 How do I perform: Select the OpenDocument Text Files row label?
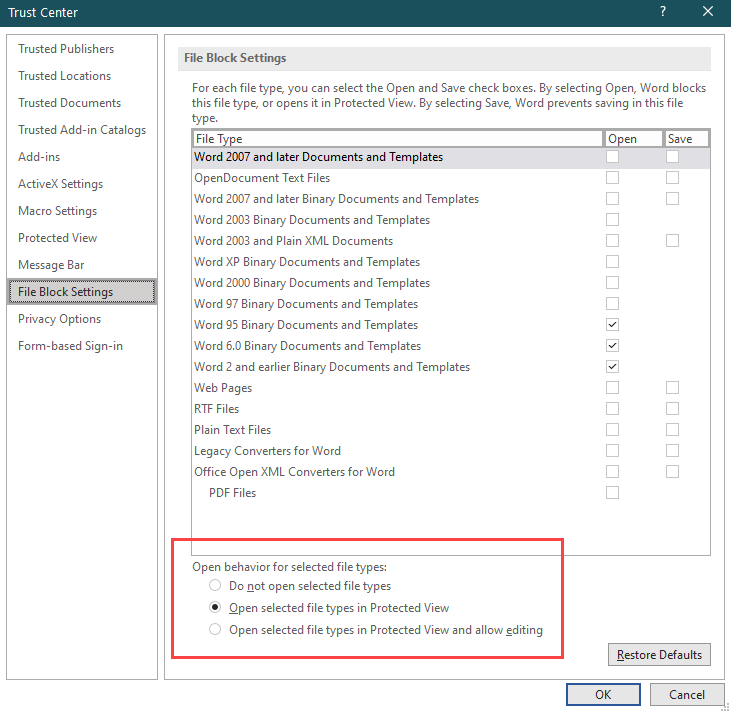[262, 178]
